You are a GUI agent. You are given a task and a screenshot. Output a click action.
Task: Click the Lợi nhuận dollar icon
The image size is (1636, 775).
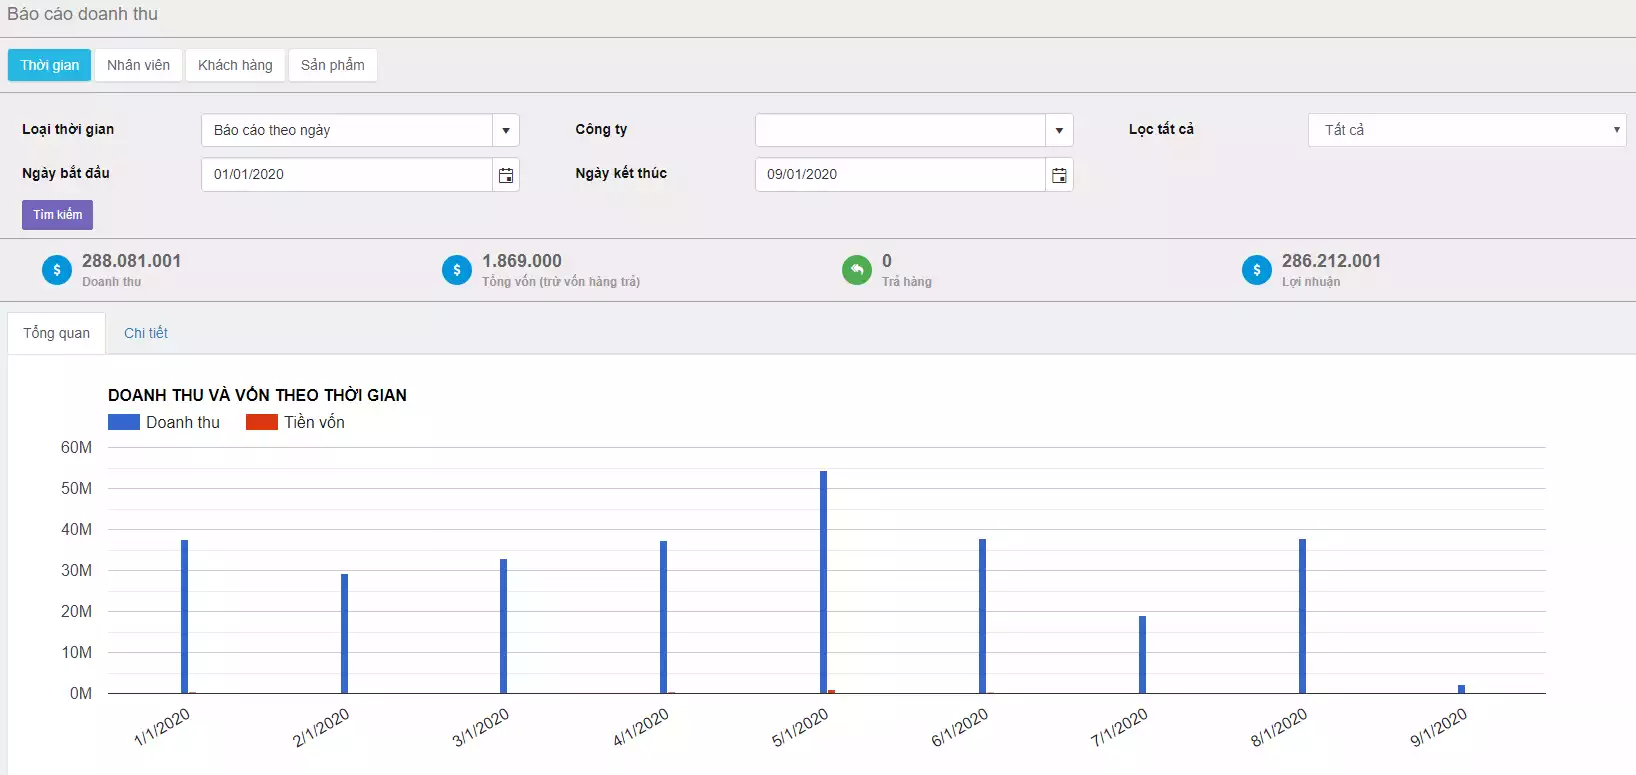[x=1257, y=270]
